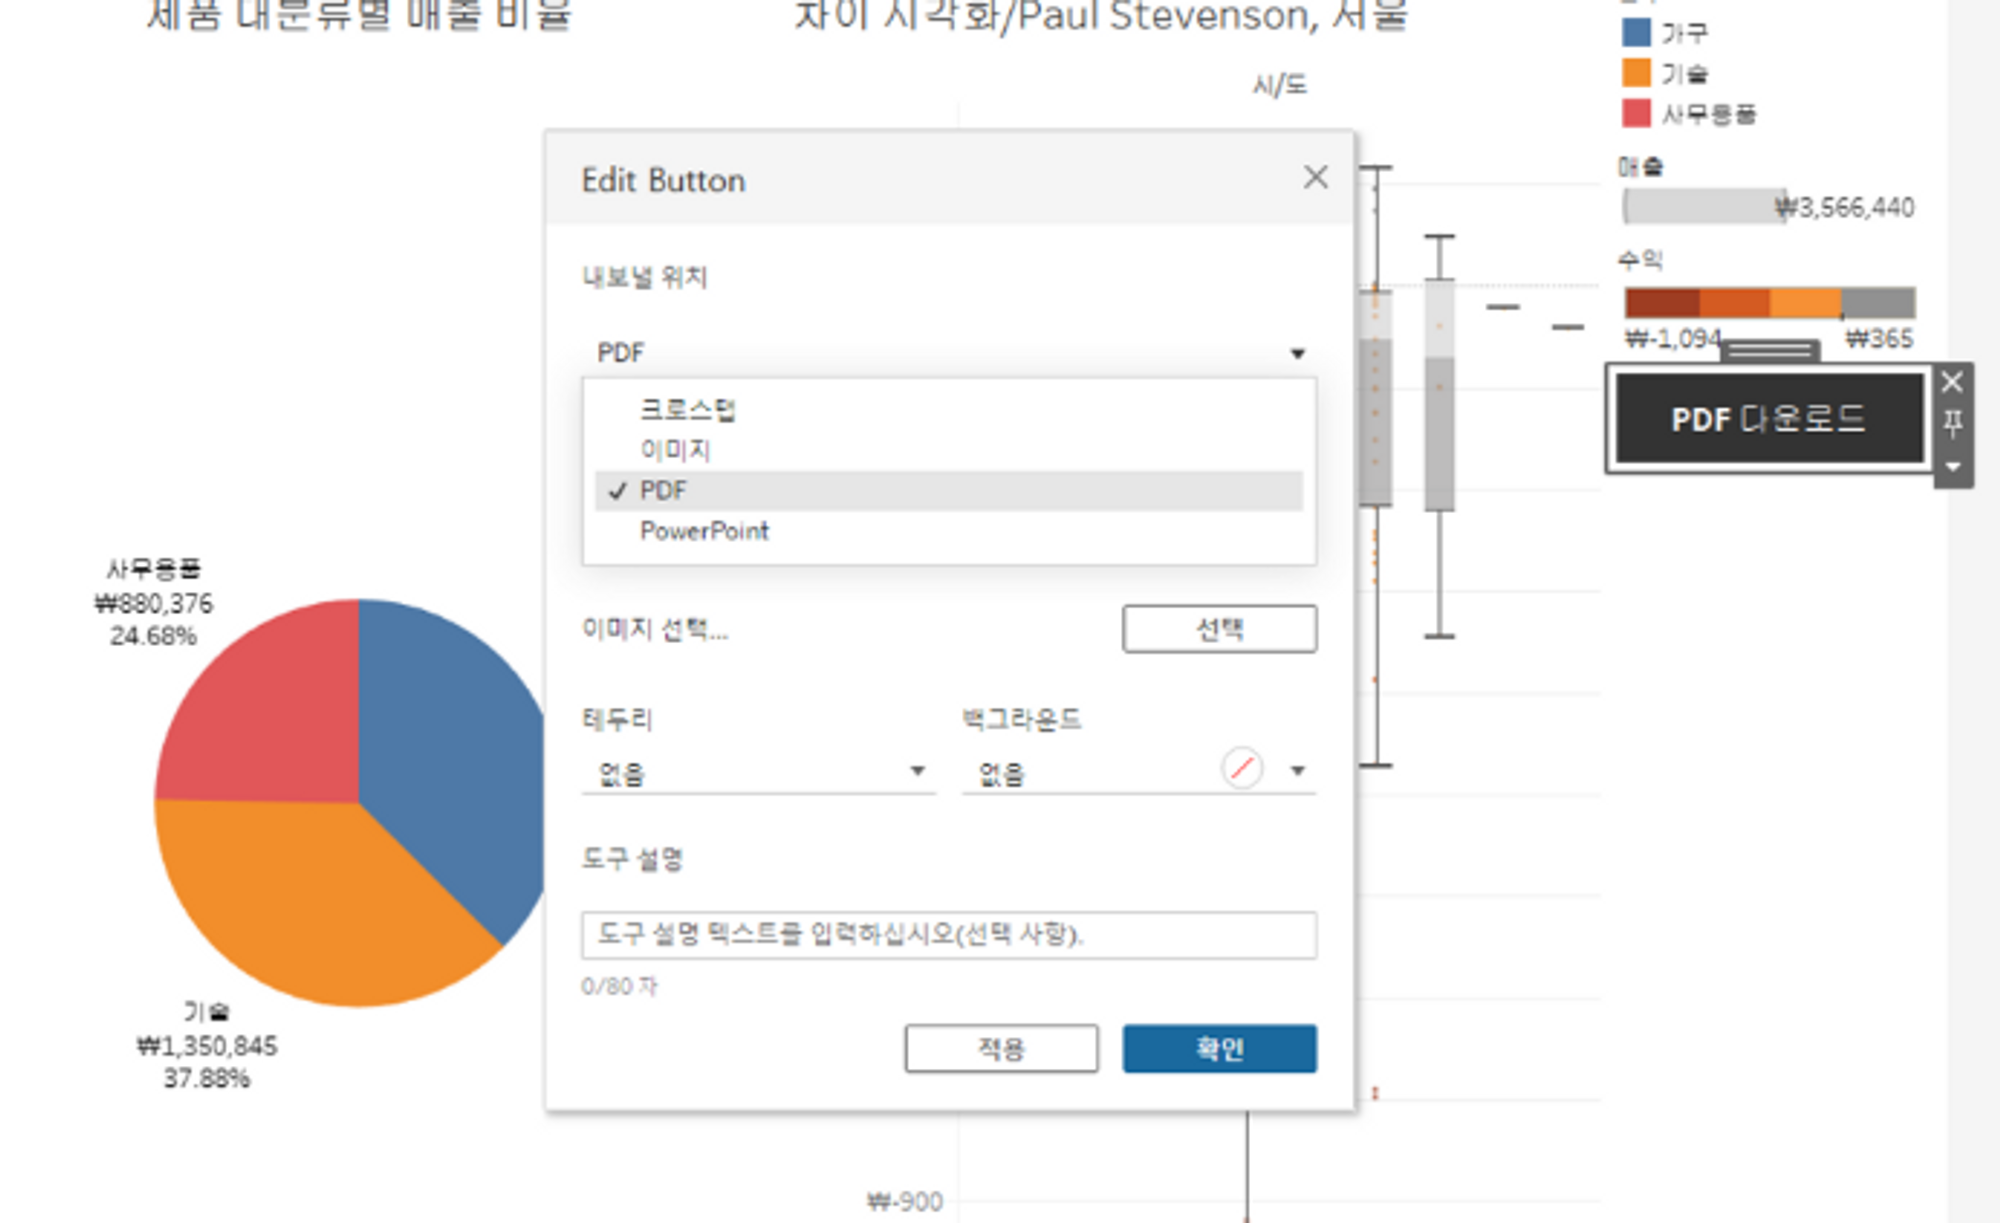Choose PowerPoint export option
The image size is (2000, 1223).
point(704,531)
